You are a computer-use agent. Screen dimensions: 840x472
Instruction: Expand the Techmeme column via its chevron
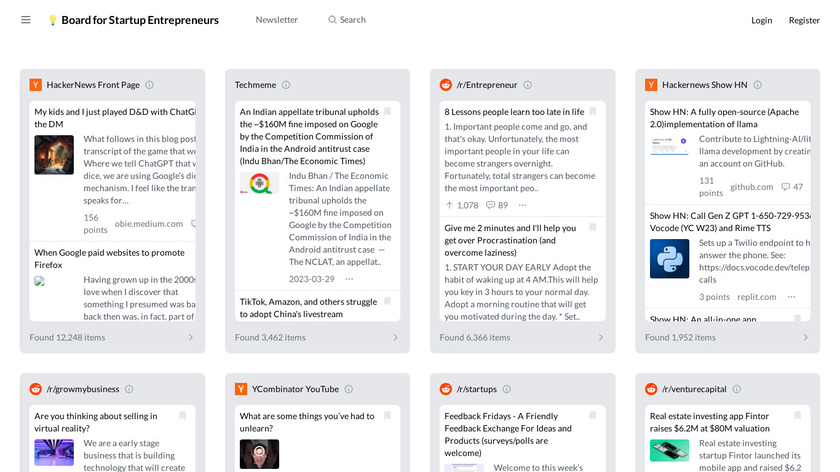pyautogui.click(x=396, y=338)
